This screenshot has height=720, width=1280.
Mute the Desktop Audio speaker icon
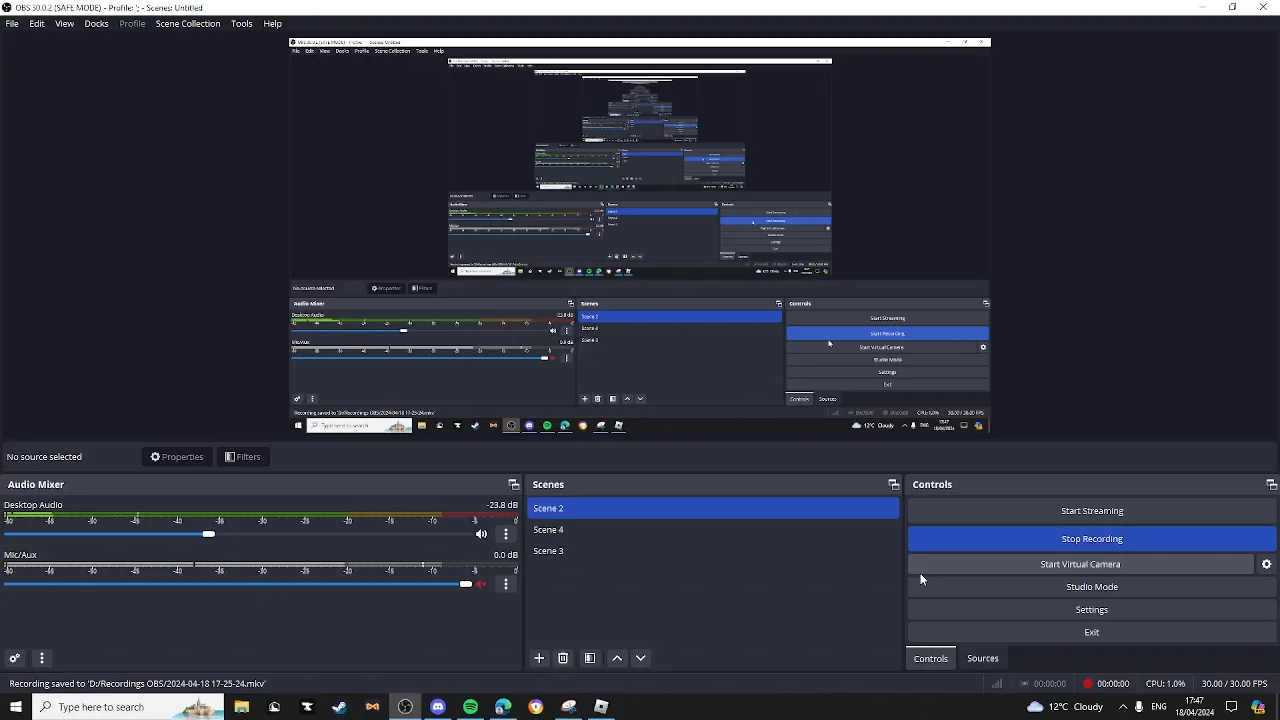click(x=481, y=534)
